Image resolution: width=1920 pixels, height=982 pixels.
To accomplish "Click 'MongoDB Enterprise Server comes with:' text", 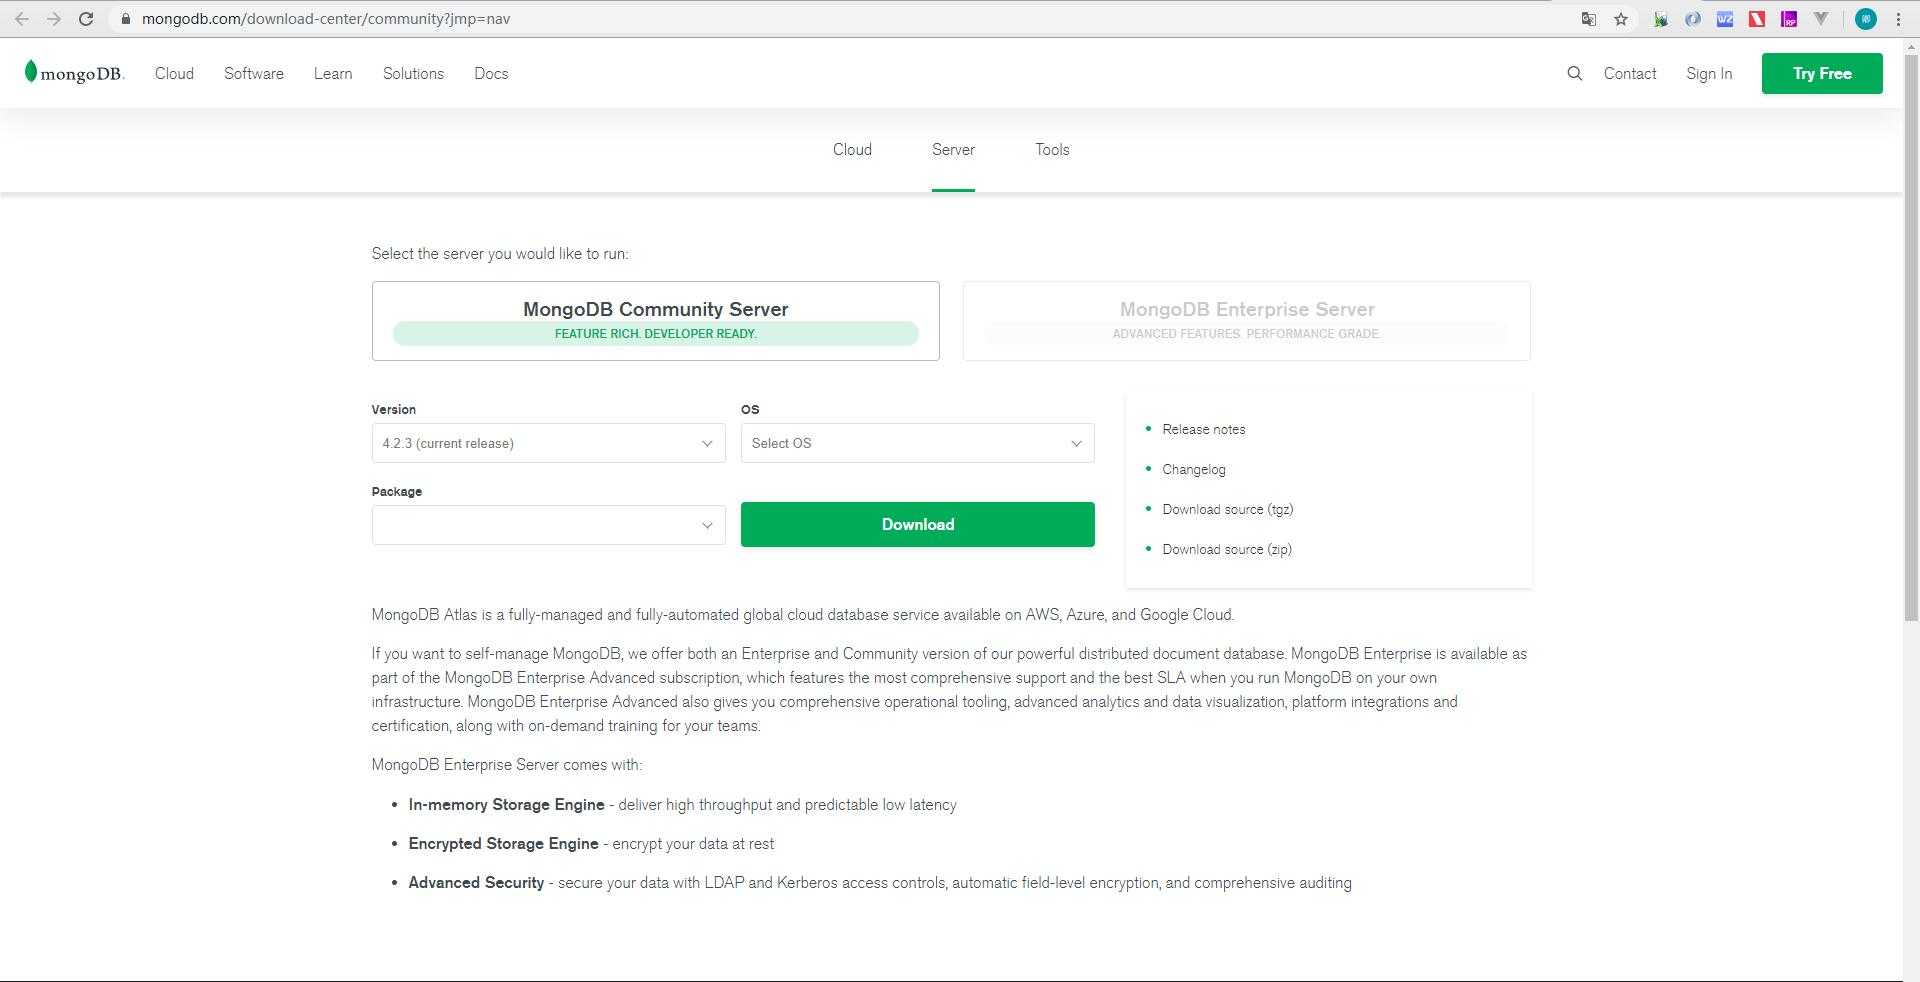I will 506,765.
